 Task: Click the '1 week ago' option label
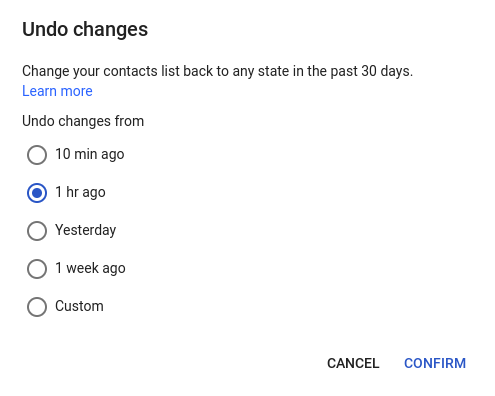(x=90, y=269)
